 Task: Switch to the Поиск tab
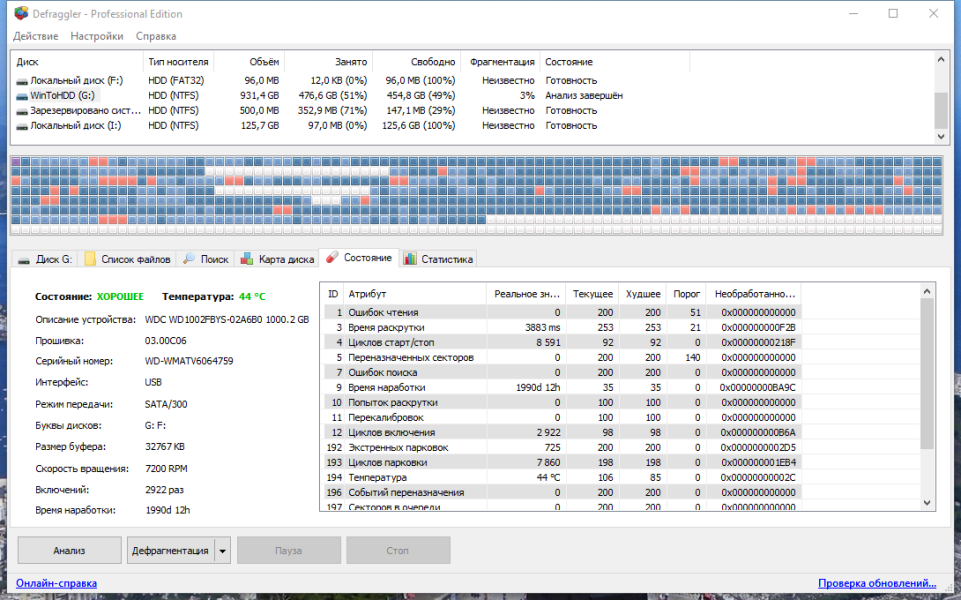click(206, 259)
